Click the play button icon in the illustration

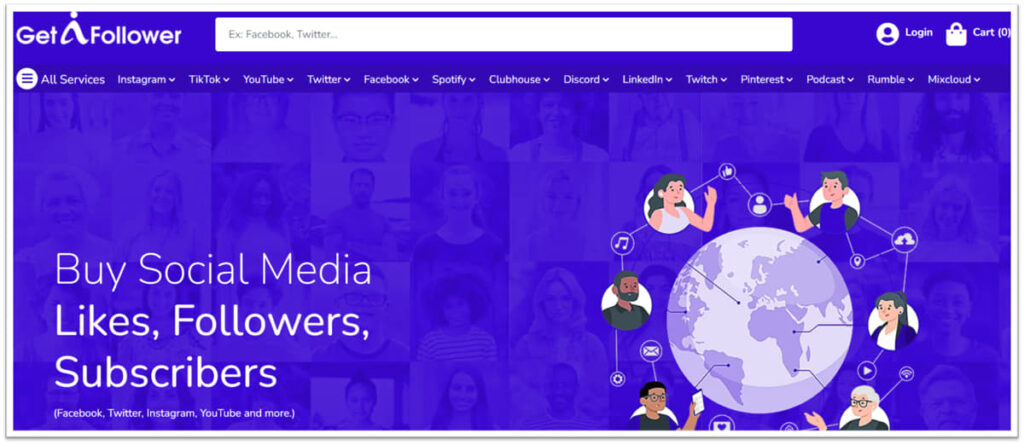click(867, 371)
